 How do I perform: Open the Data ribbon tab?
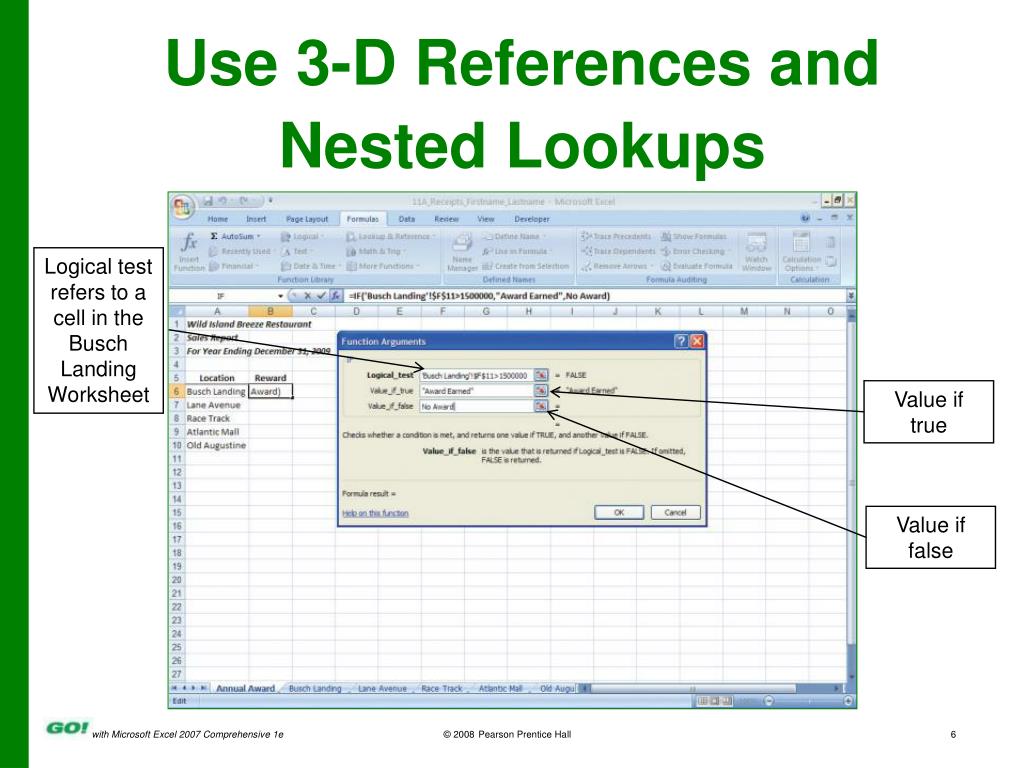click(407, 219)
